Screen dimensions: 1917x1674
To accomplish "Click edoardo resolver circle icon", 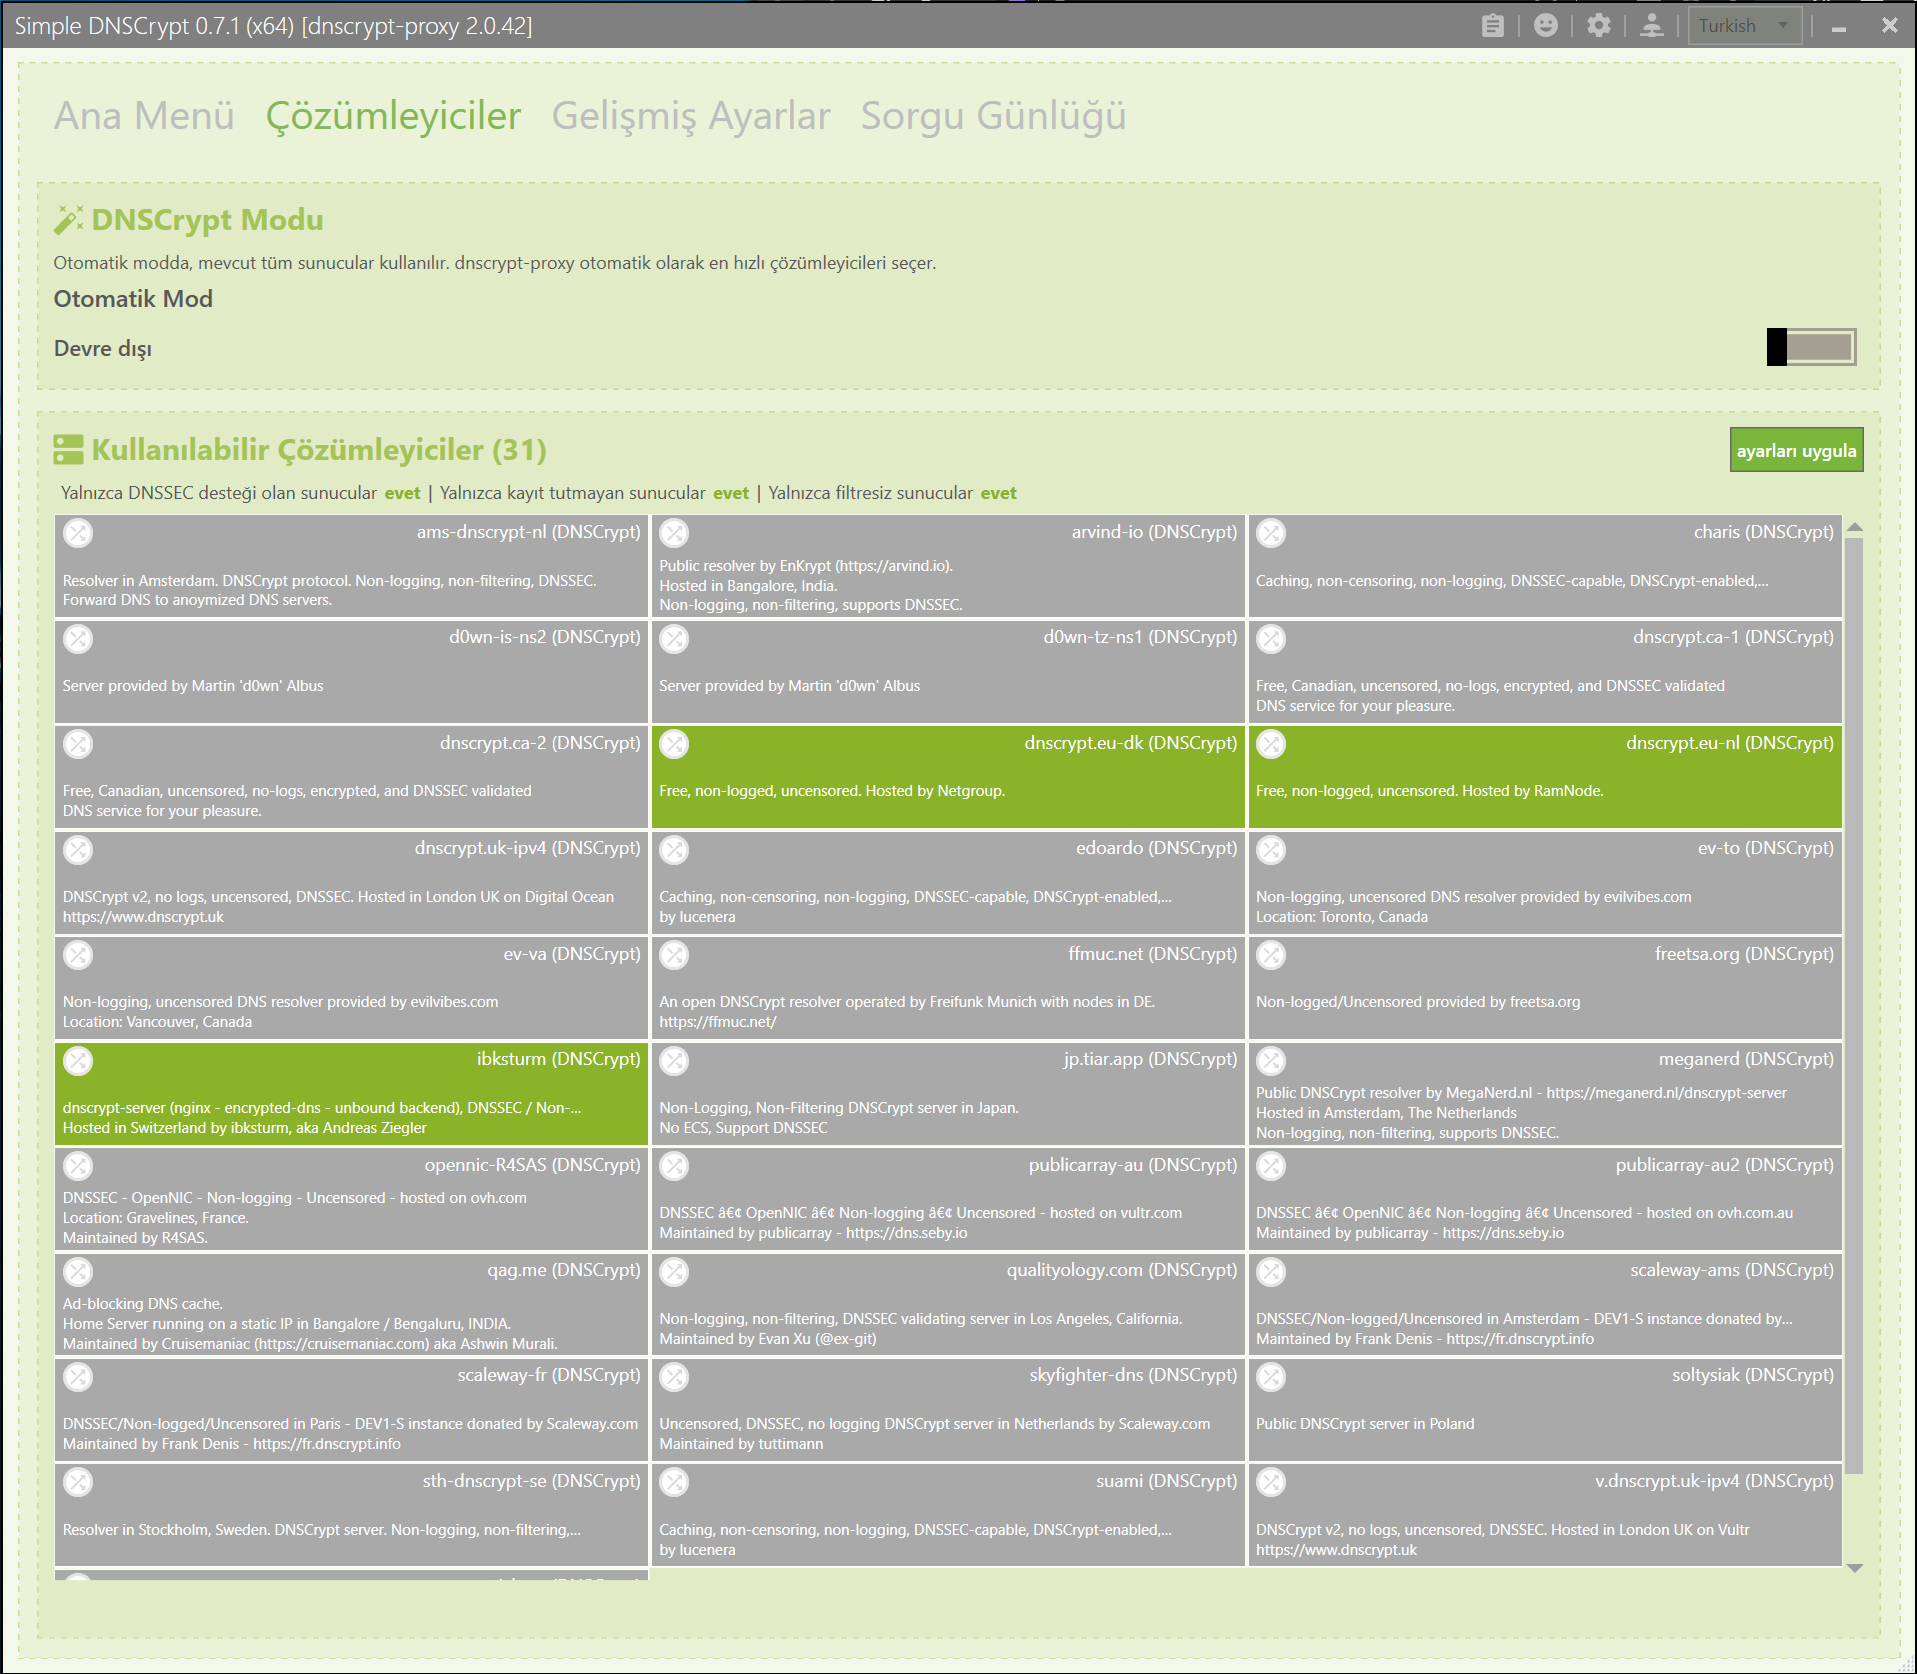I will pyautogui.click(x=674, y=849).
